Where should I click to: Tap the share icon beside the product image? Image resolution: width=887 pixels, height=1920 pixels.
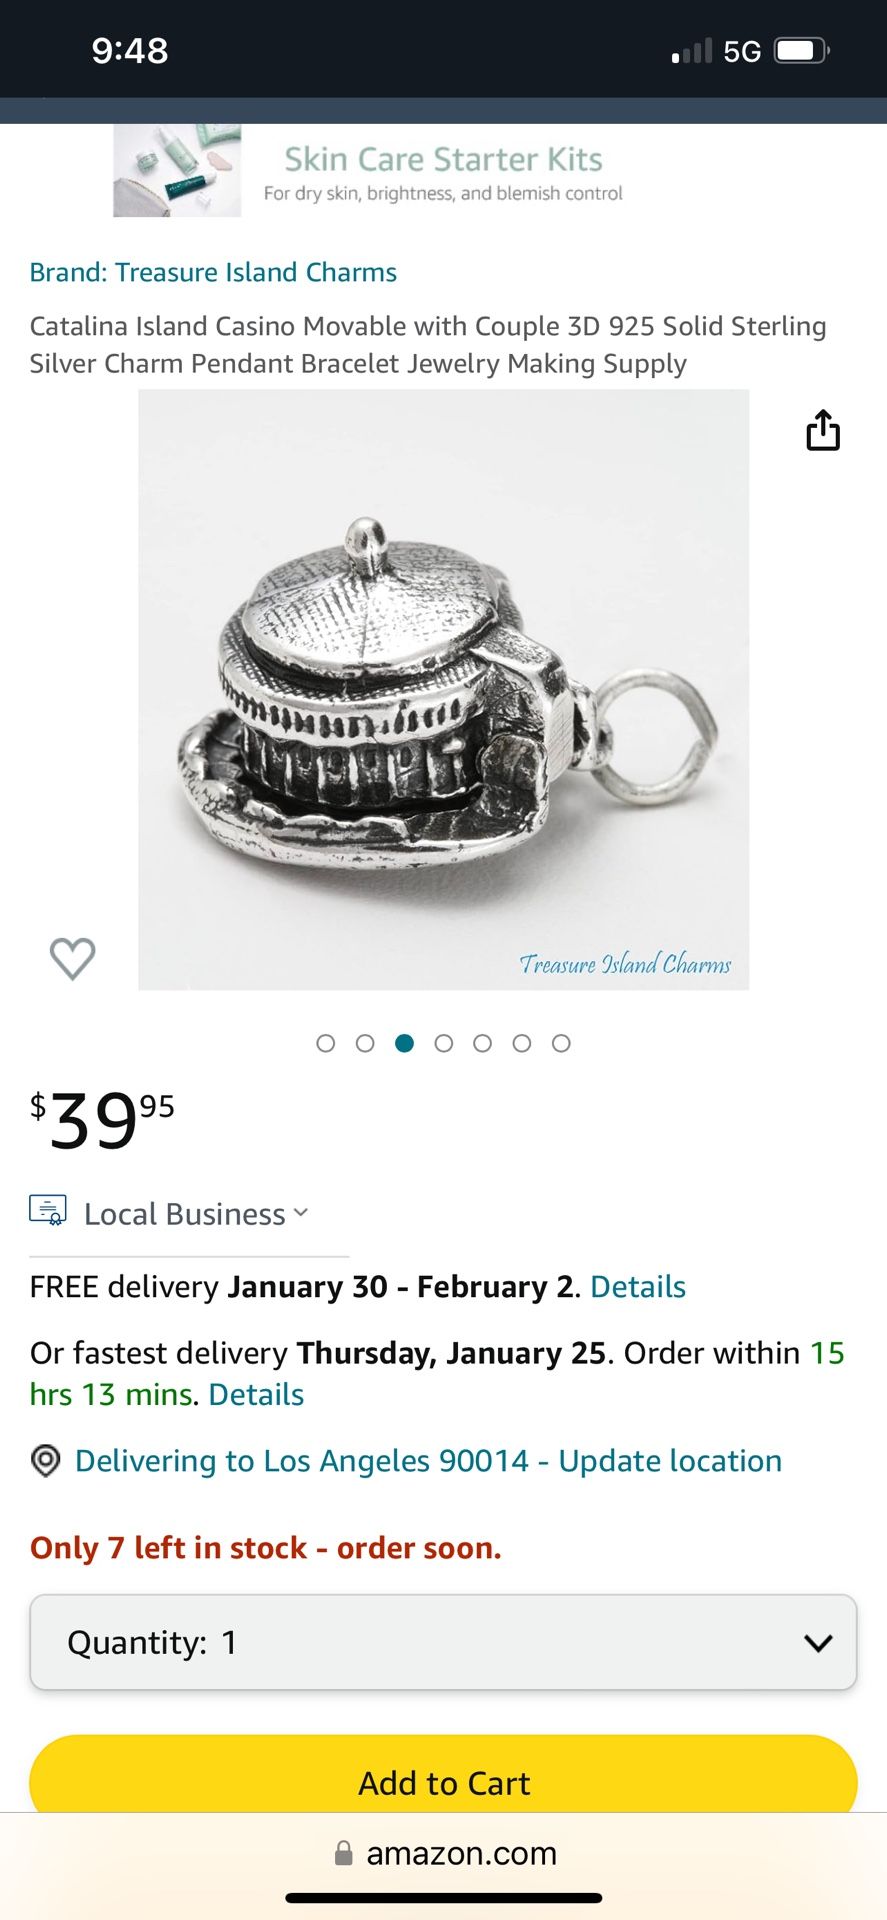click(823, 430)
